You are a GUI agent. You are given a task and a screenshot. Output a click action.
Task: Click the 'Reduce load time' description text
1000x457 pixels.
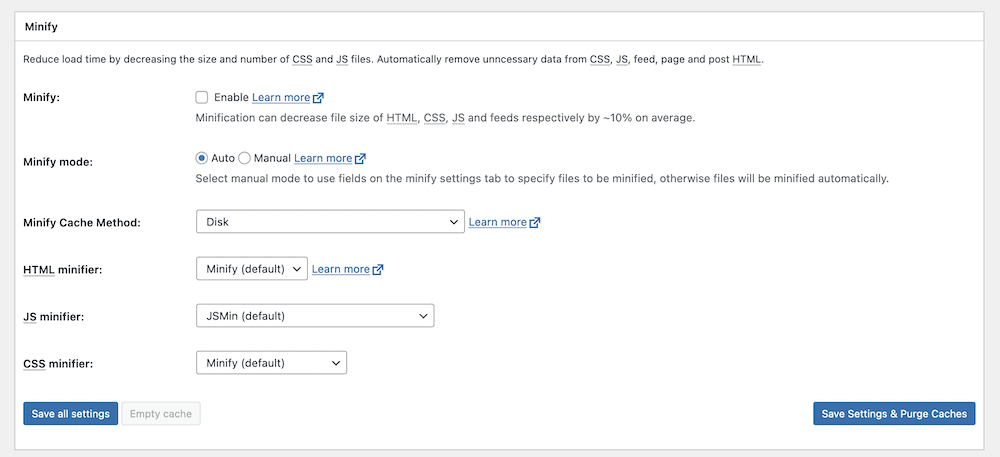click(x=393, y=59)
